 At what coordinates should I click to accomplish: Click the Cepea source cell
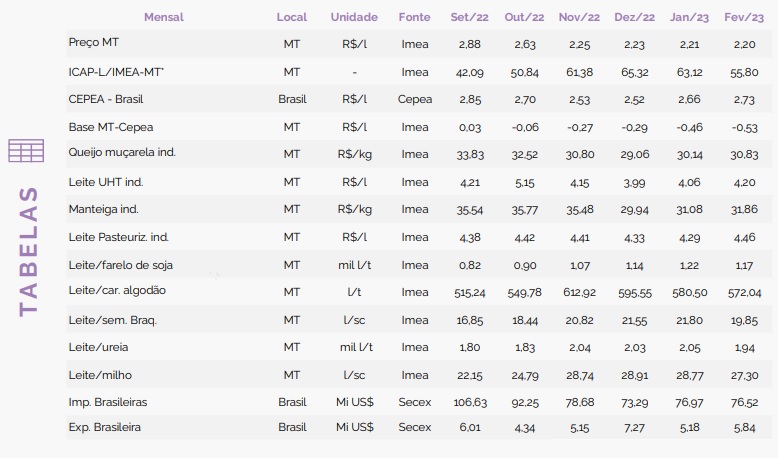tap(415, 99)
